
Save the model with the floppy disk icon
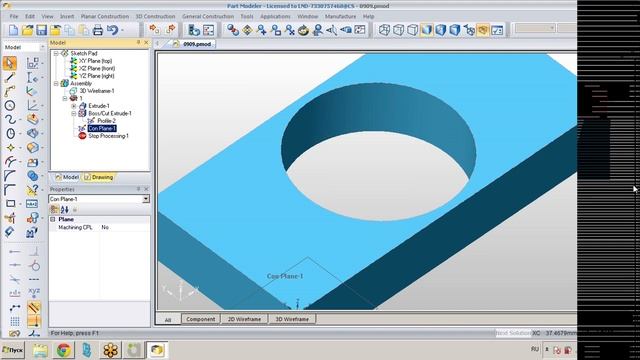[x=41, y=30]
